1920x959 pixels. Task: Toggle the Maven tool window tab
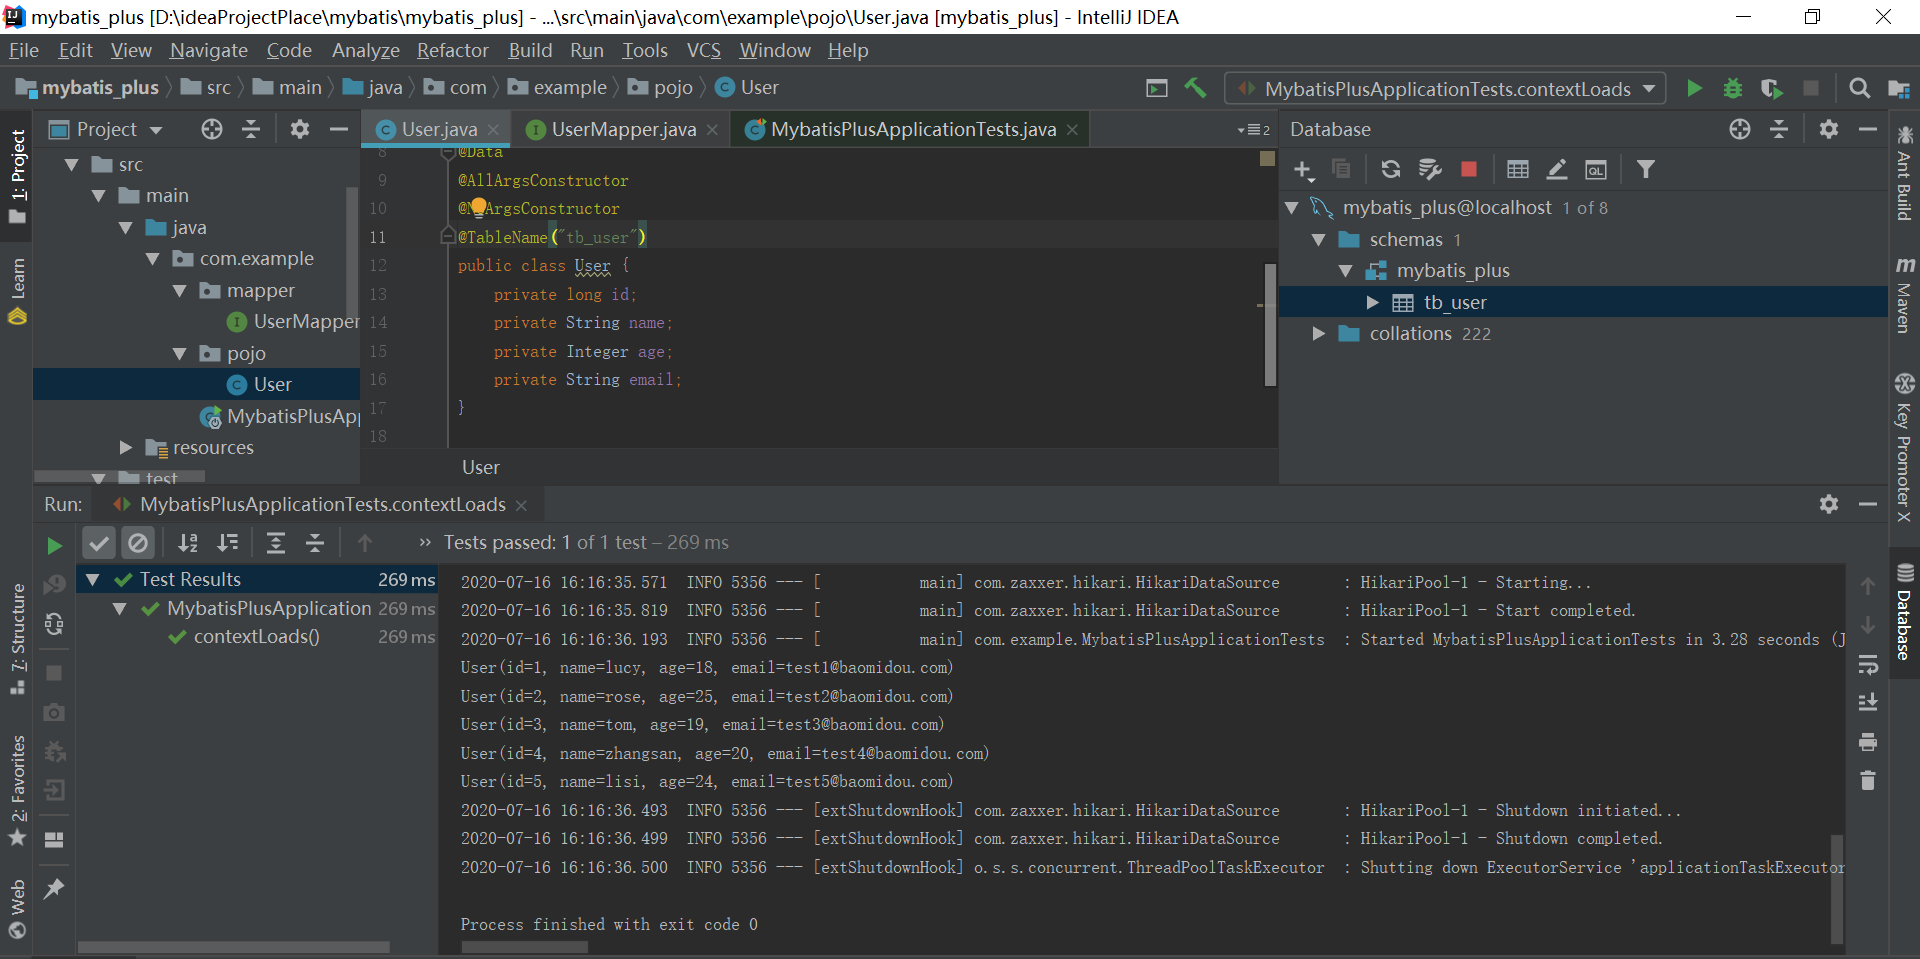1904,296
